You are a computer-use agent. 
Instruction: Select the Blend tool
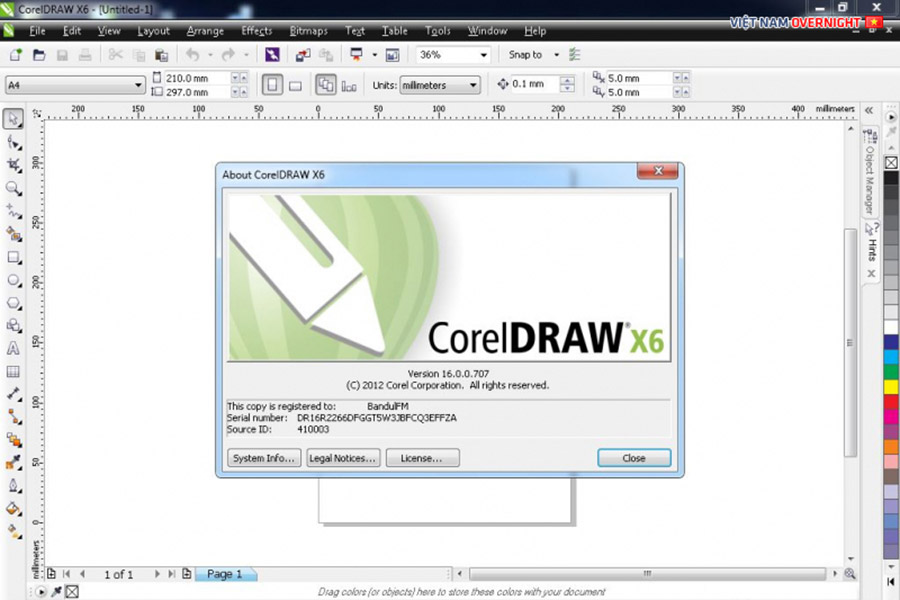[13, 440]
